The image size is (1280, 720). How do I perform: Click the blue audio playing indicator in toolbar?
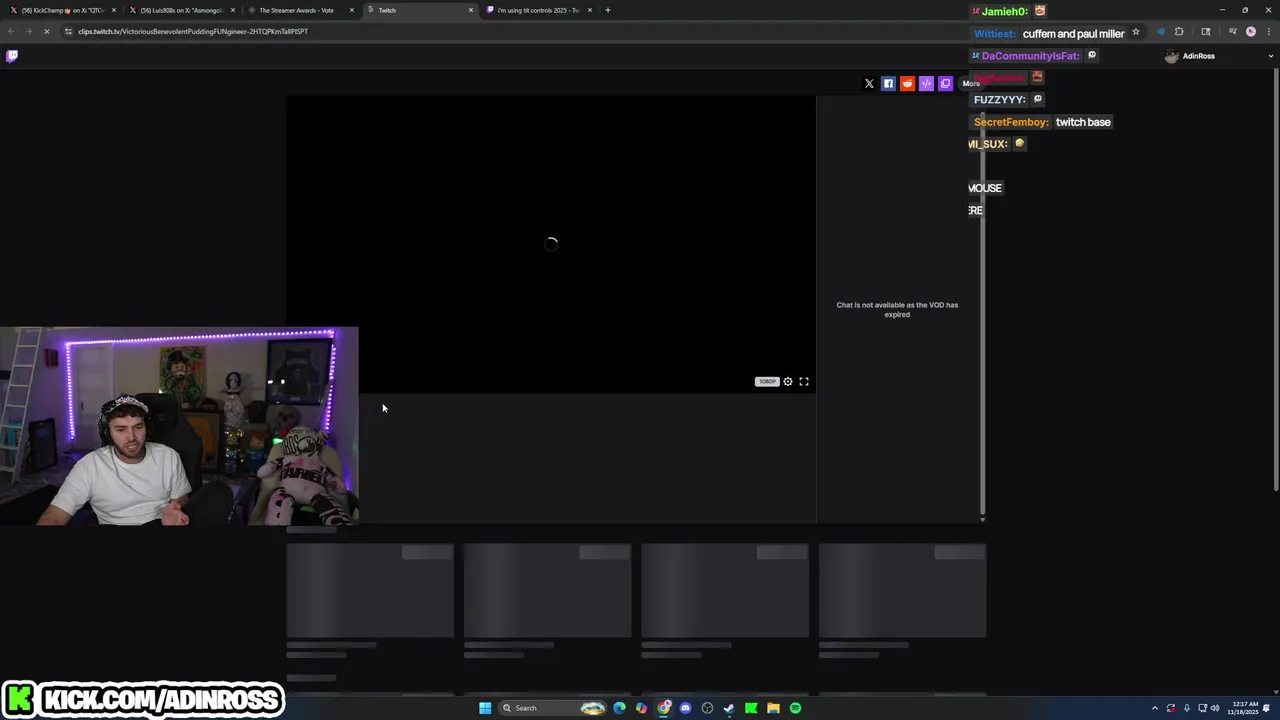click(x=1161, y=32)
